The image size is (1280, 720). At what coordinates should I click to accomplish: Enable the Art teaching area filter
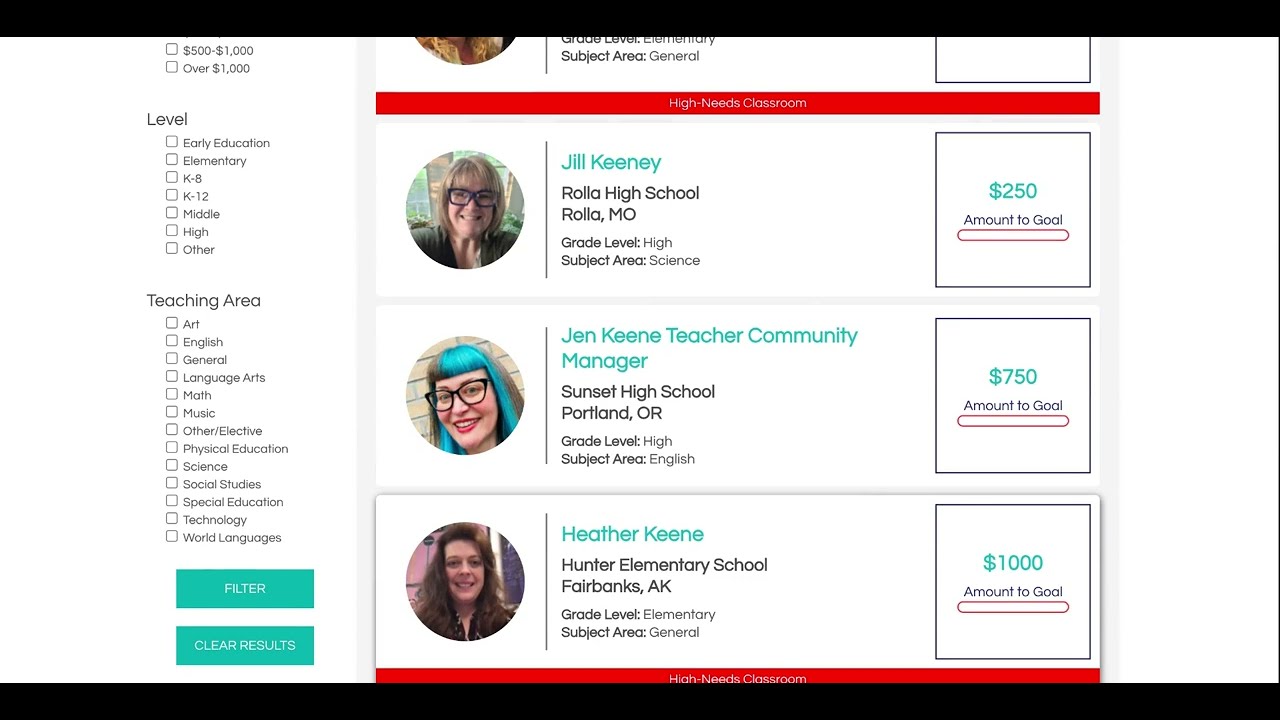click(x=172, y=323)
